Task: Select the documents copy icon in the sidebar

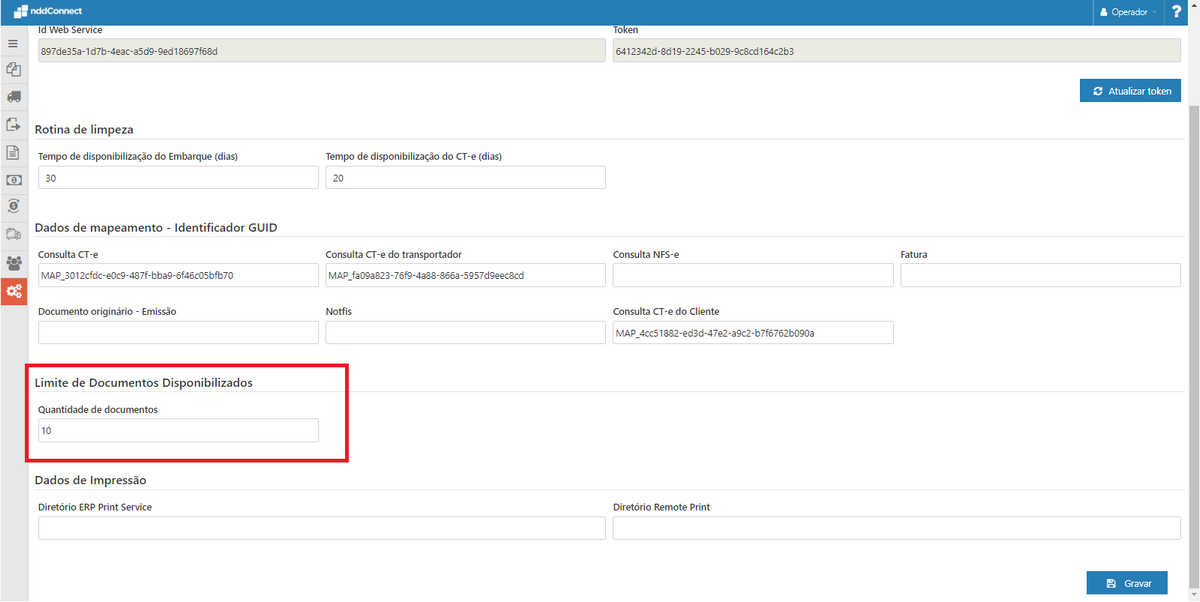Action: (13, 70)
